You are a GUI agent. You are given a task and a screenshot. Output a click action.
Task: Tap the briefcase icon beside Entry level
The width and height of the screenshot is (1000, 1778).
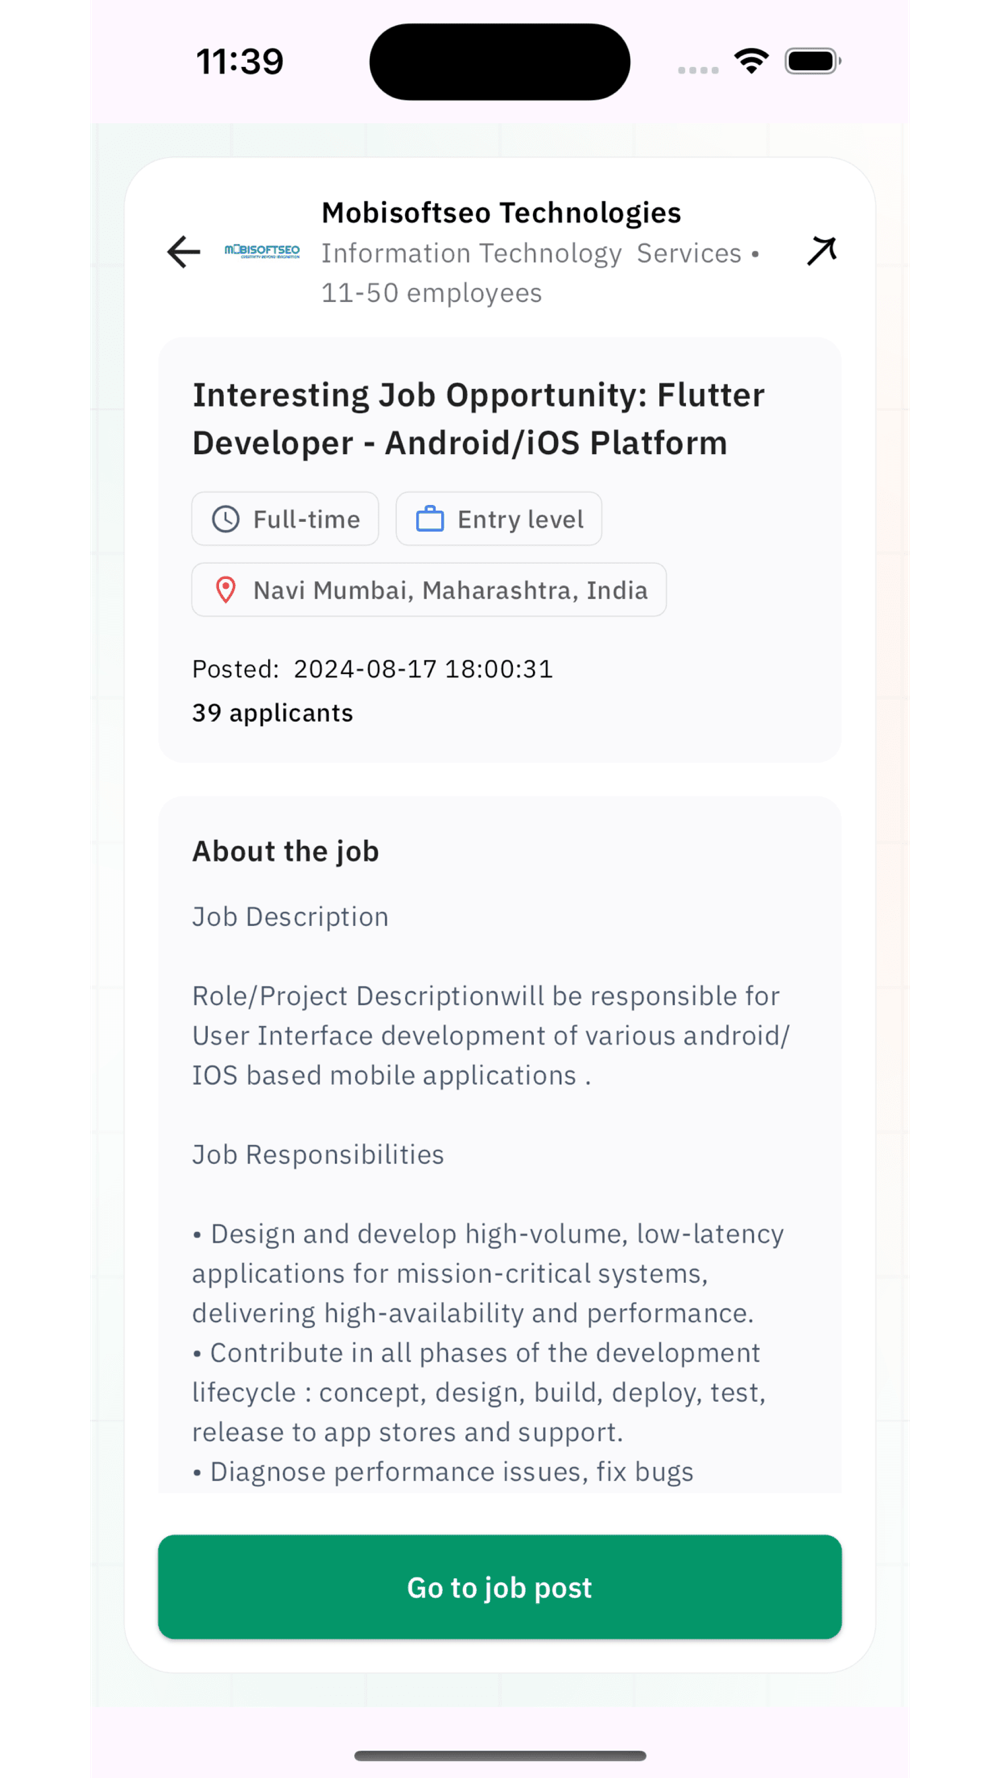tap(430, 519)
